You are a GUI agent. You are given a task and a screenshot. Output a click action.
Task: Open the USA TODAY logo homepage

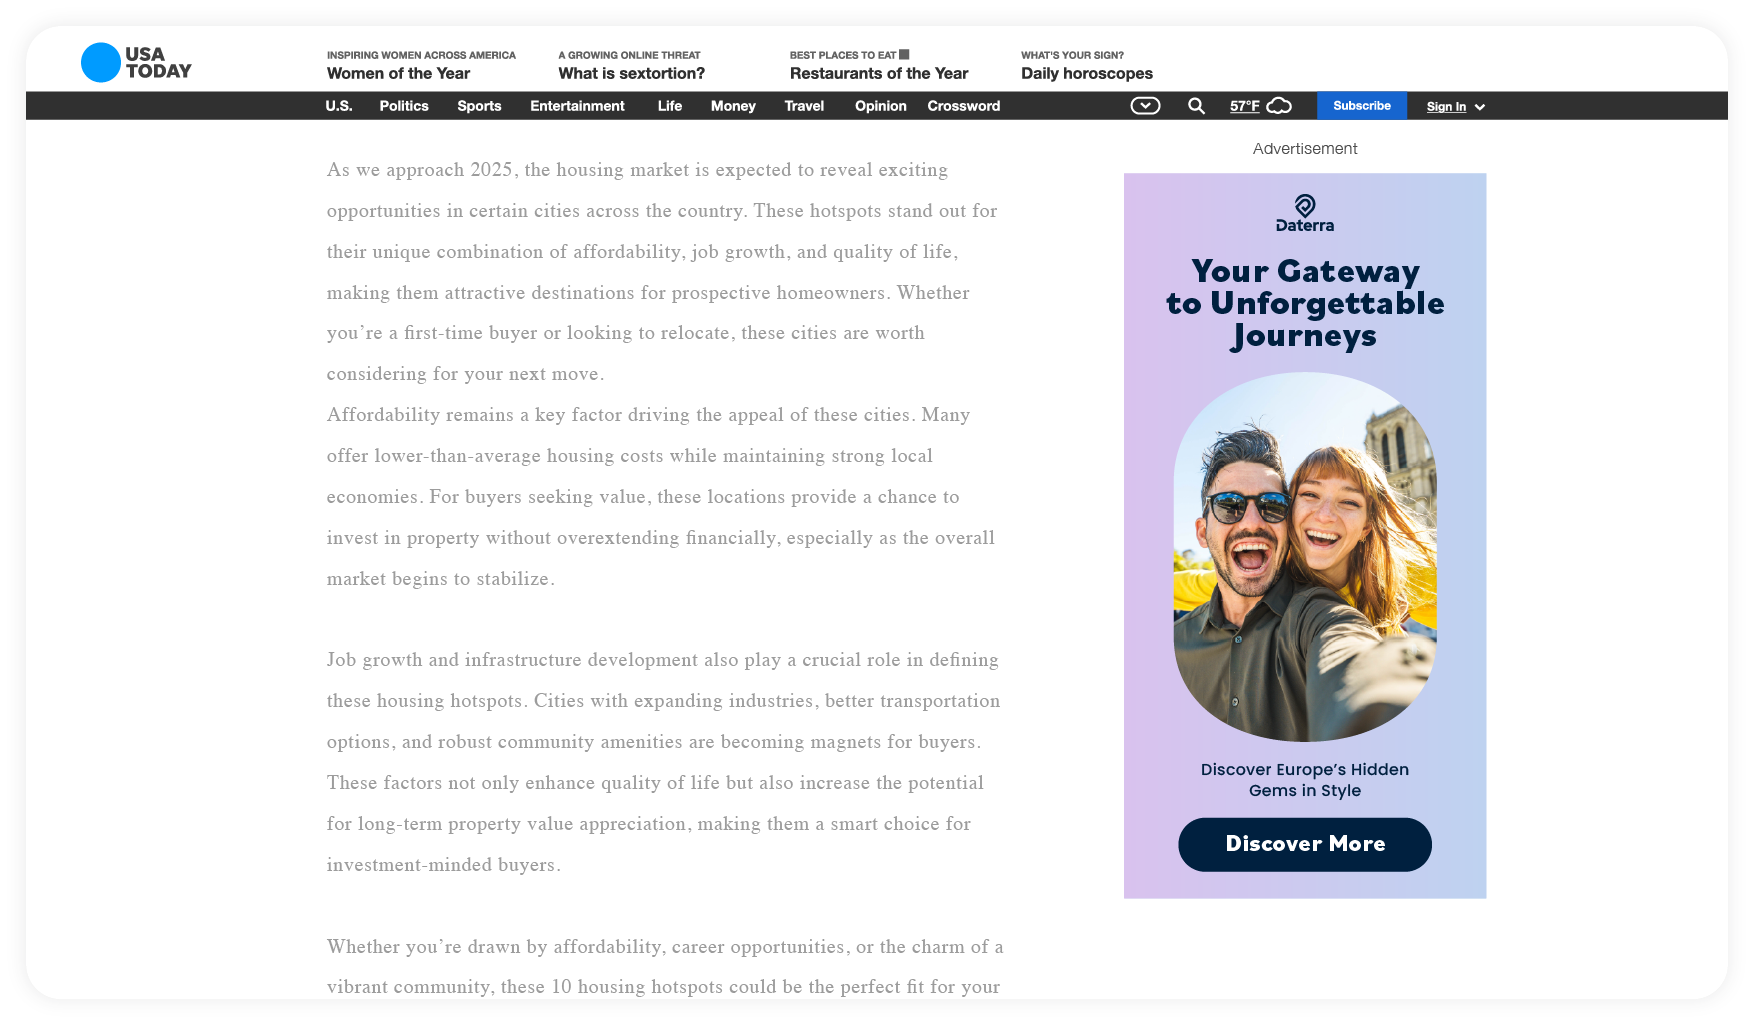[x=136, y=63]
